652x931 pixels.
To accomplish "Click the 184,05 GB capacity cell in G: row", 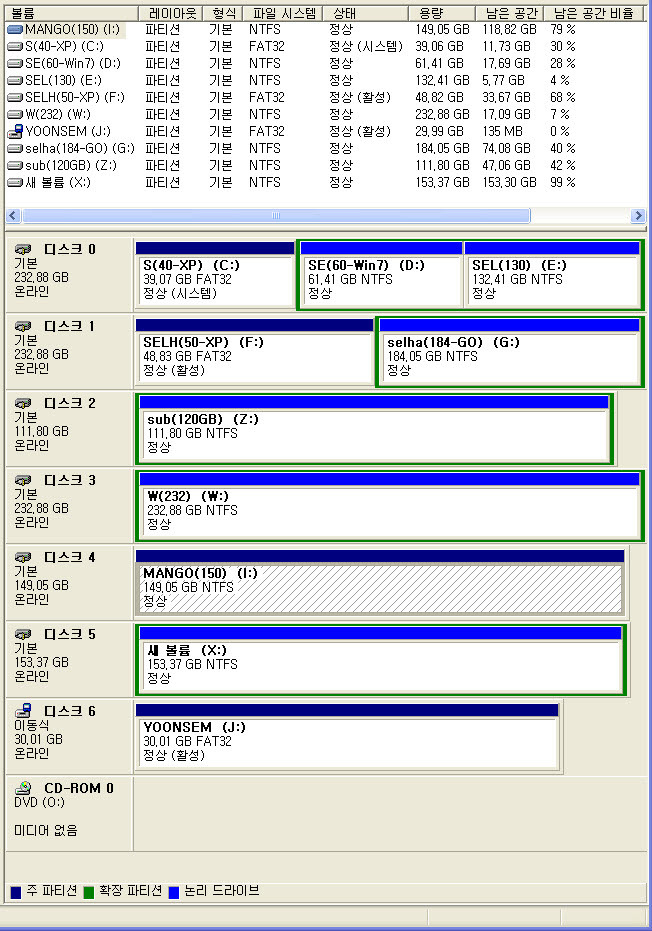I will click(x=442, y=148).
